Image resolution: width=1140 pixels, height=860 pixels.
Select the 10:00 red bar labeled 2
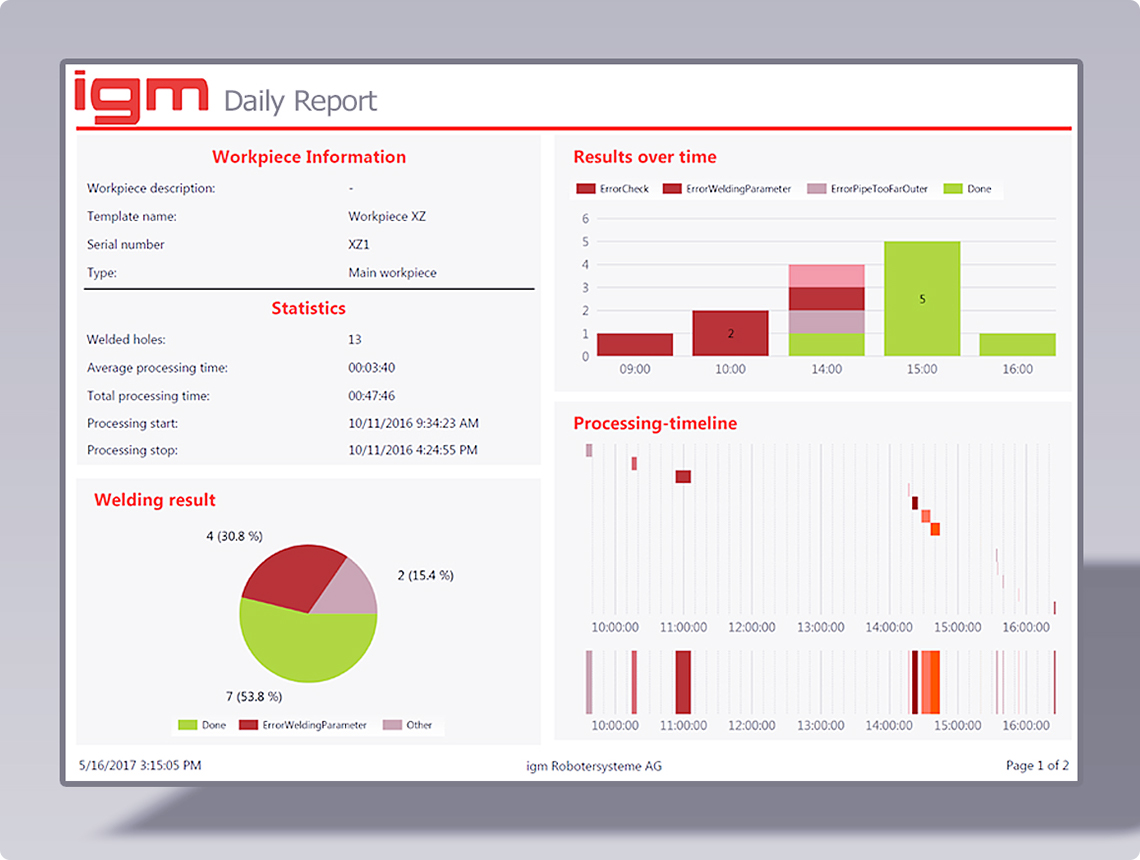pyautogui.click(x=730, y=333)
